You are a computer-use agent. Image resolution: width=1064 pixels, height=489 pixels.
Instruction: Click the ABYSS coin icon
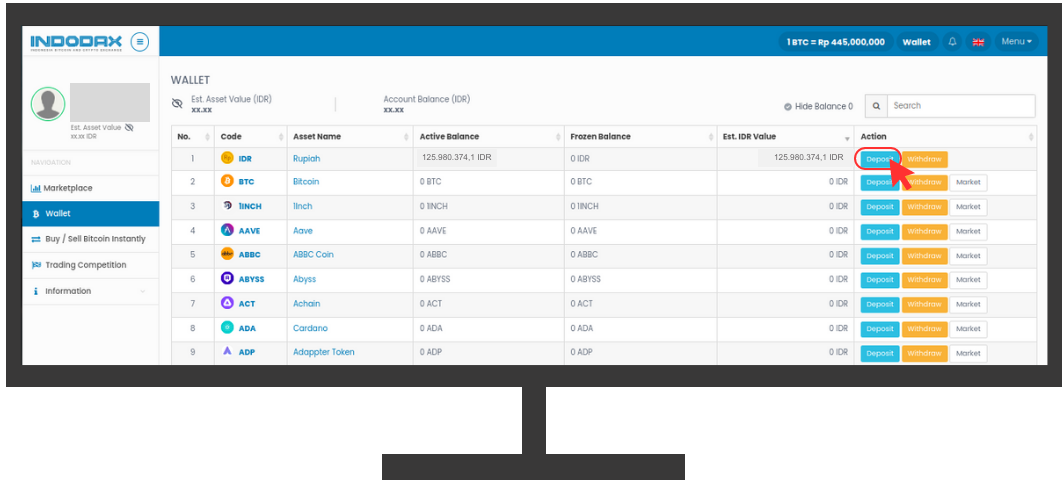(x=227, y=279)
